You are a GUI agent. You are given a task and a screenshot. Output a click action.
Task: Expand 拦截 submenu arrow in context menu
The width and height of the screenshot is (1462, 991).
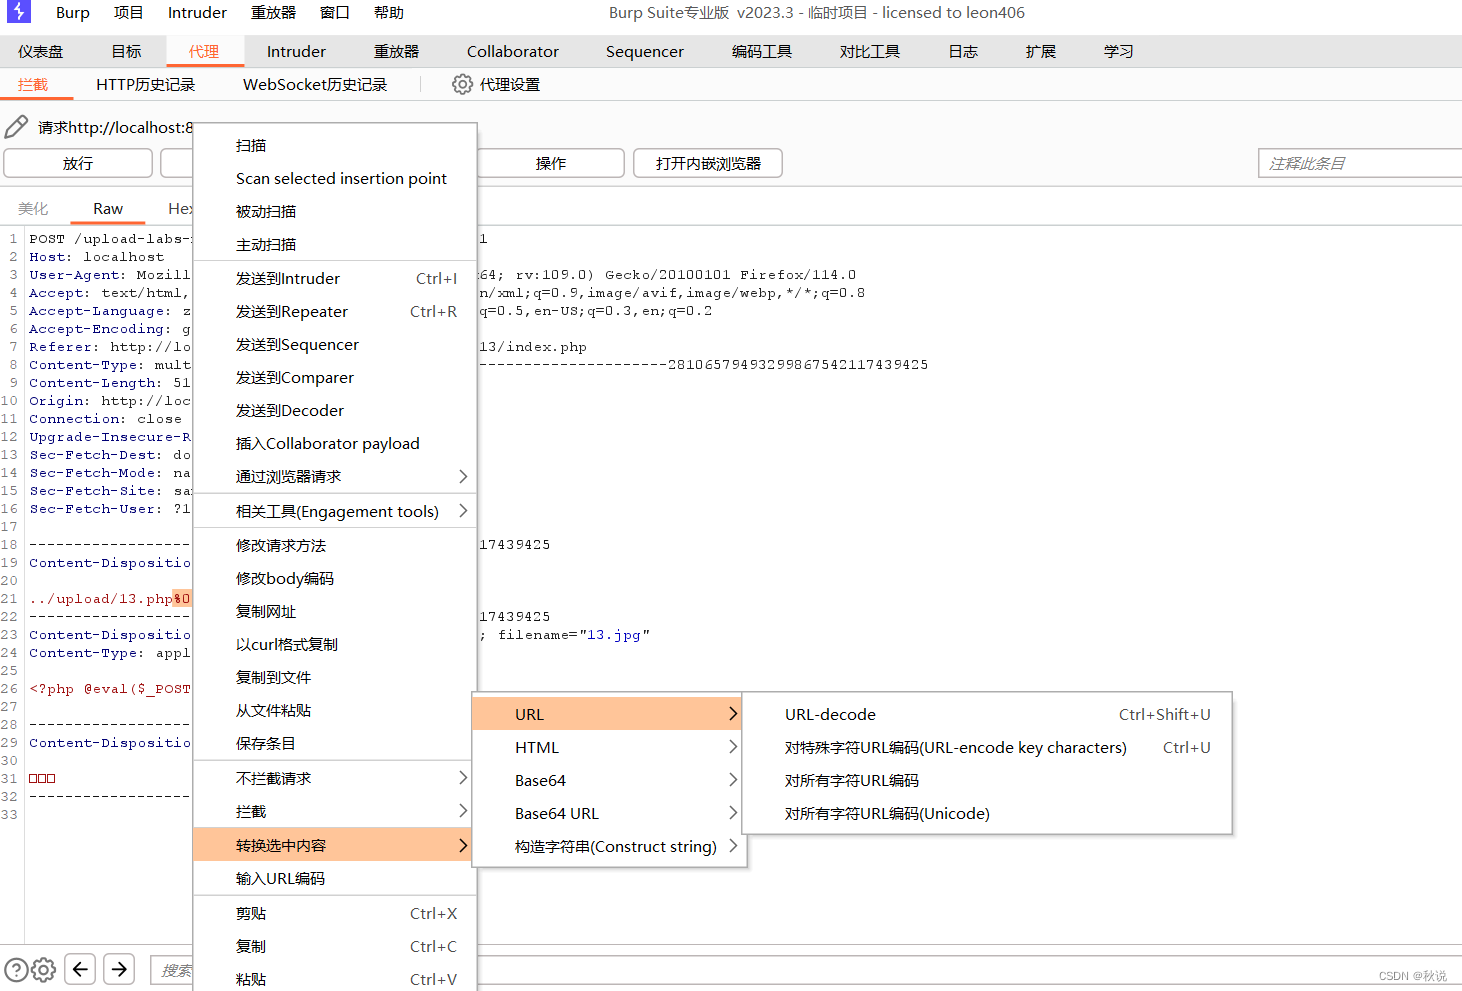click(463, 811)
